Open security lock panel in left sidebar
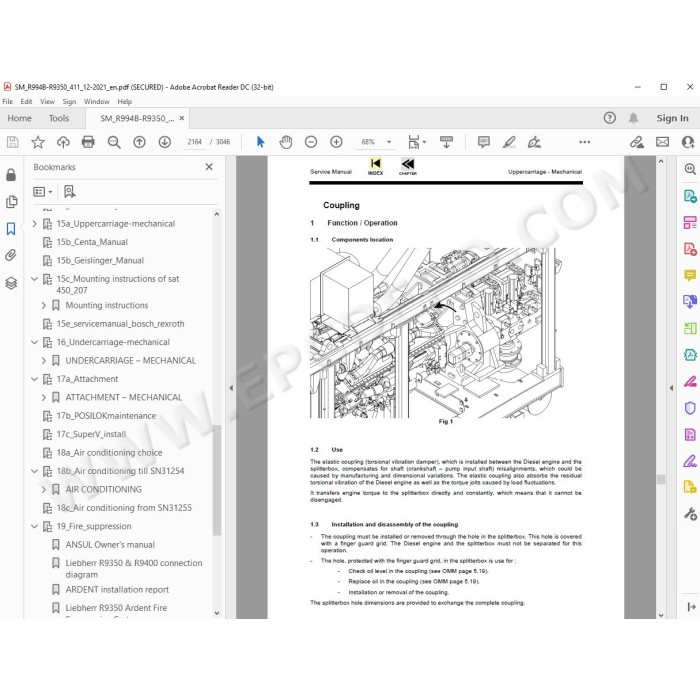Viewport: 700px width, 700px height. [x=11, y=175]
